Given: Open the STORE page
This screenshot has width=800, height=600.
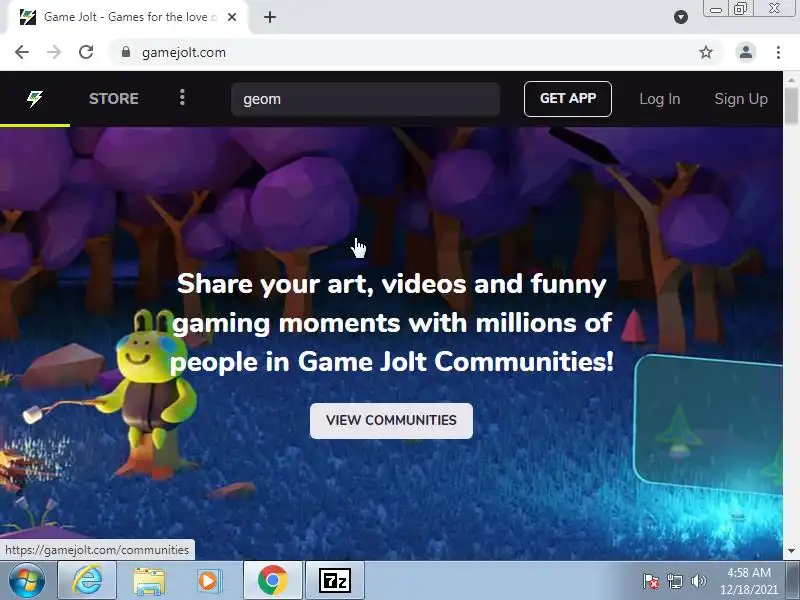Looking at the screenshot, I should coord(114,98).
